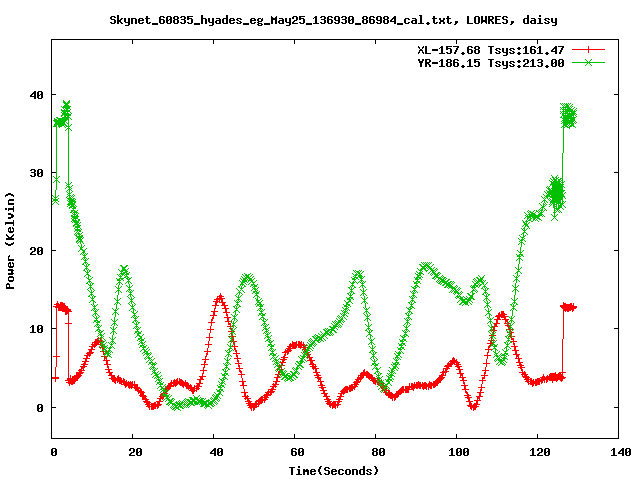This screenshot has height=480, width=640.
Task: Click y-axis tick label 40
Action: click(36, 95)
